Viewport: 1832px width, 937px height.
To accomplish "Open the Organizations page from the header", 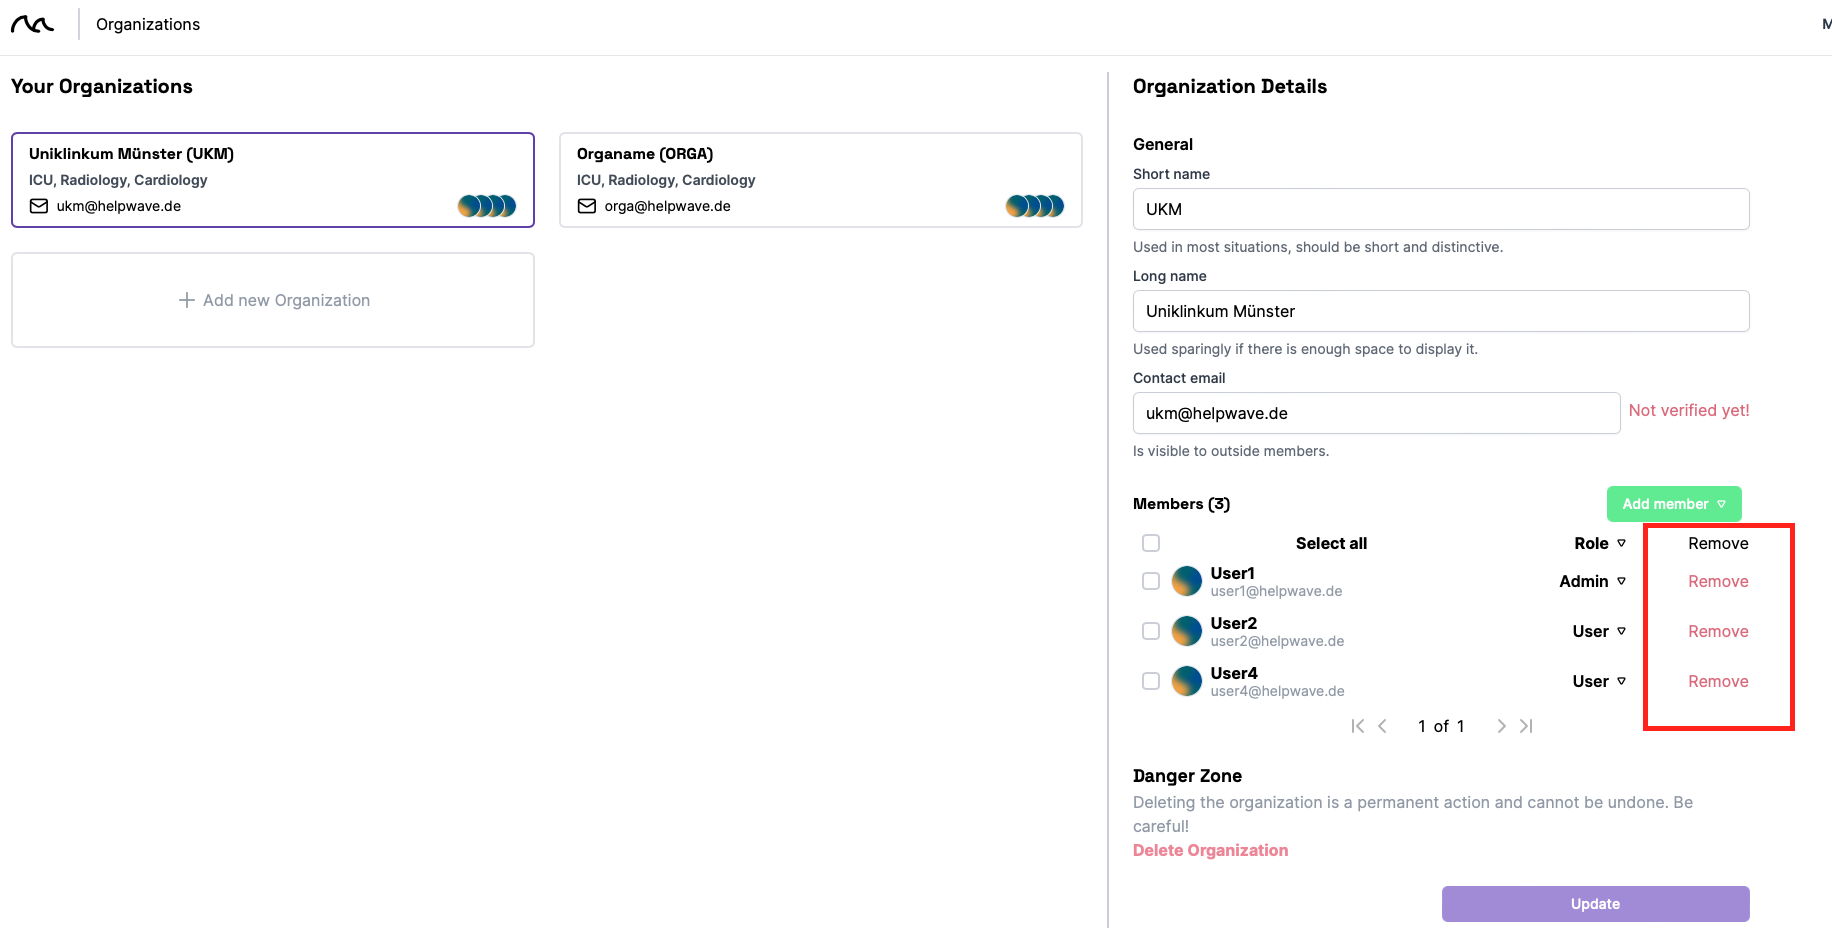I will 146,23.
